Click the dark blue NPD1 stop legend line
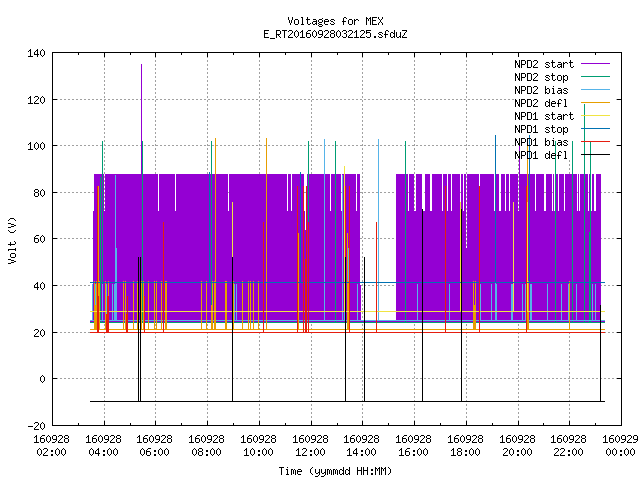 pos(596,129)
